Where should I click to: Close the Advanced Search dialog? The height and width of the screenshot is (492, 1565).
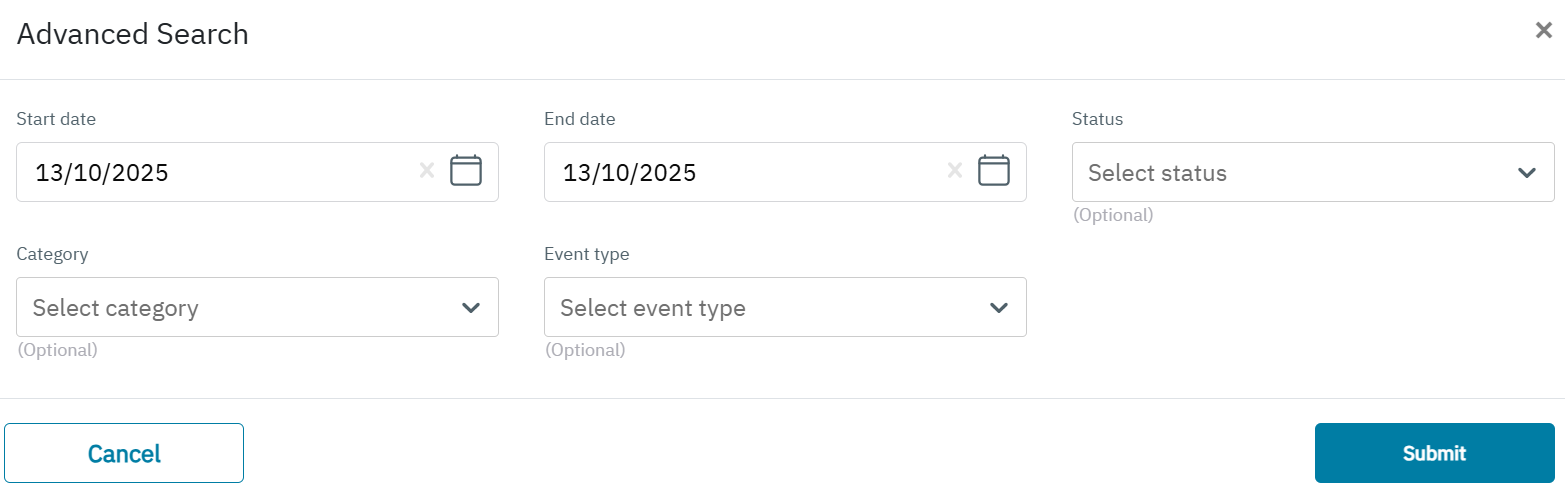click(1543, 31)
